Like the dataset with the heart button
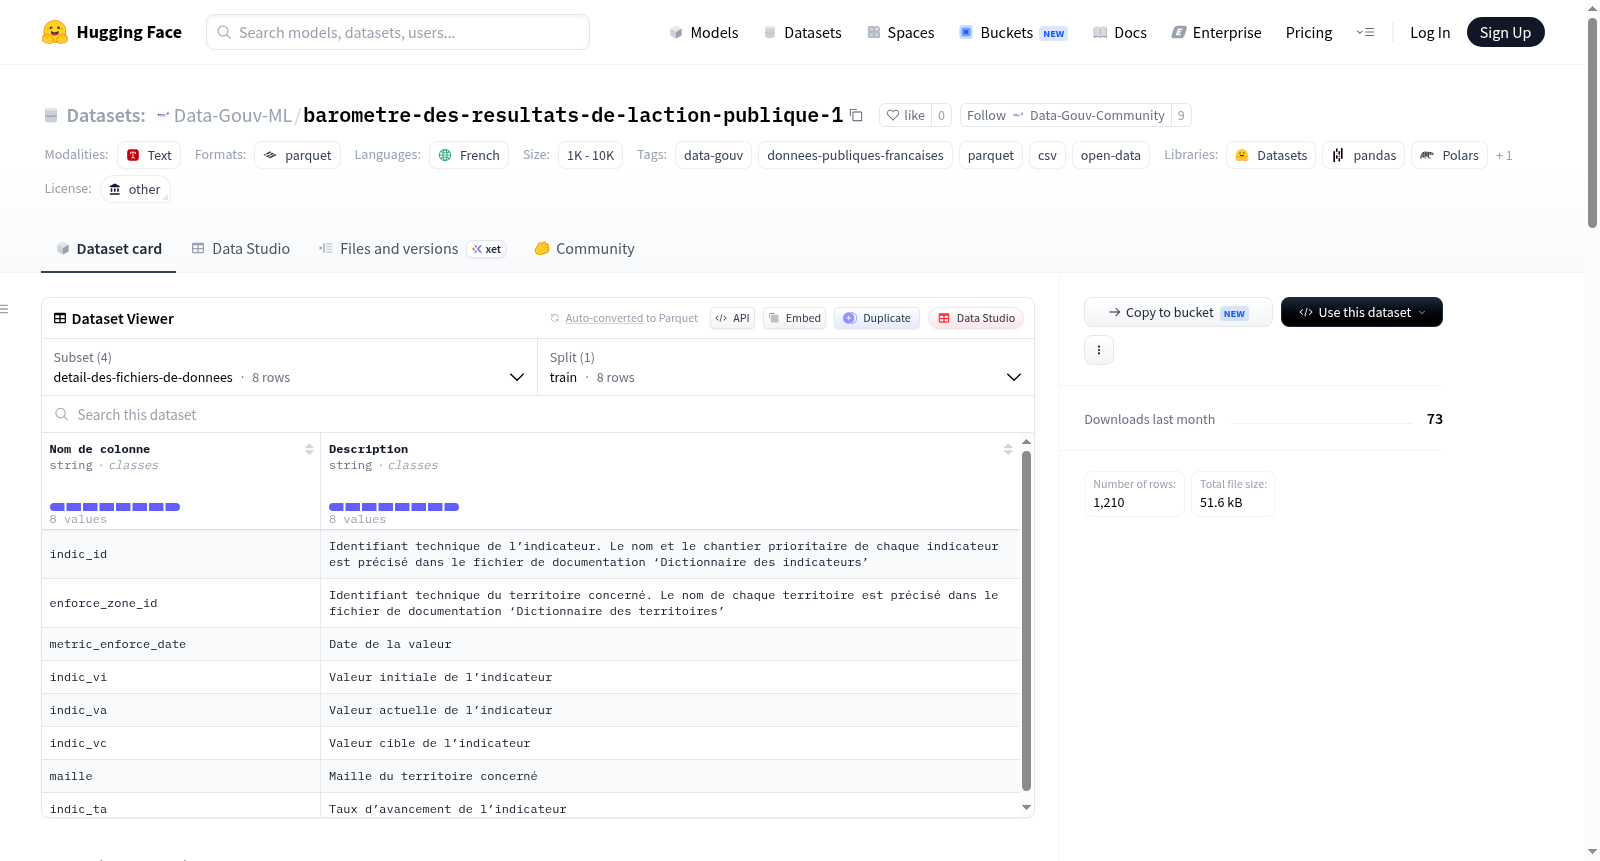The image size is (1600, 861). tap(905, 115)
